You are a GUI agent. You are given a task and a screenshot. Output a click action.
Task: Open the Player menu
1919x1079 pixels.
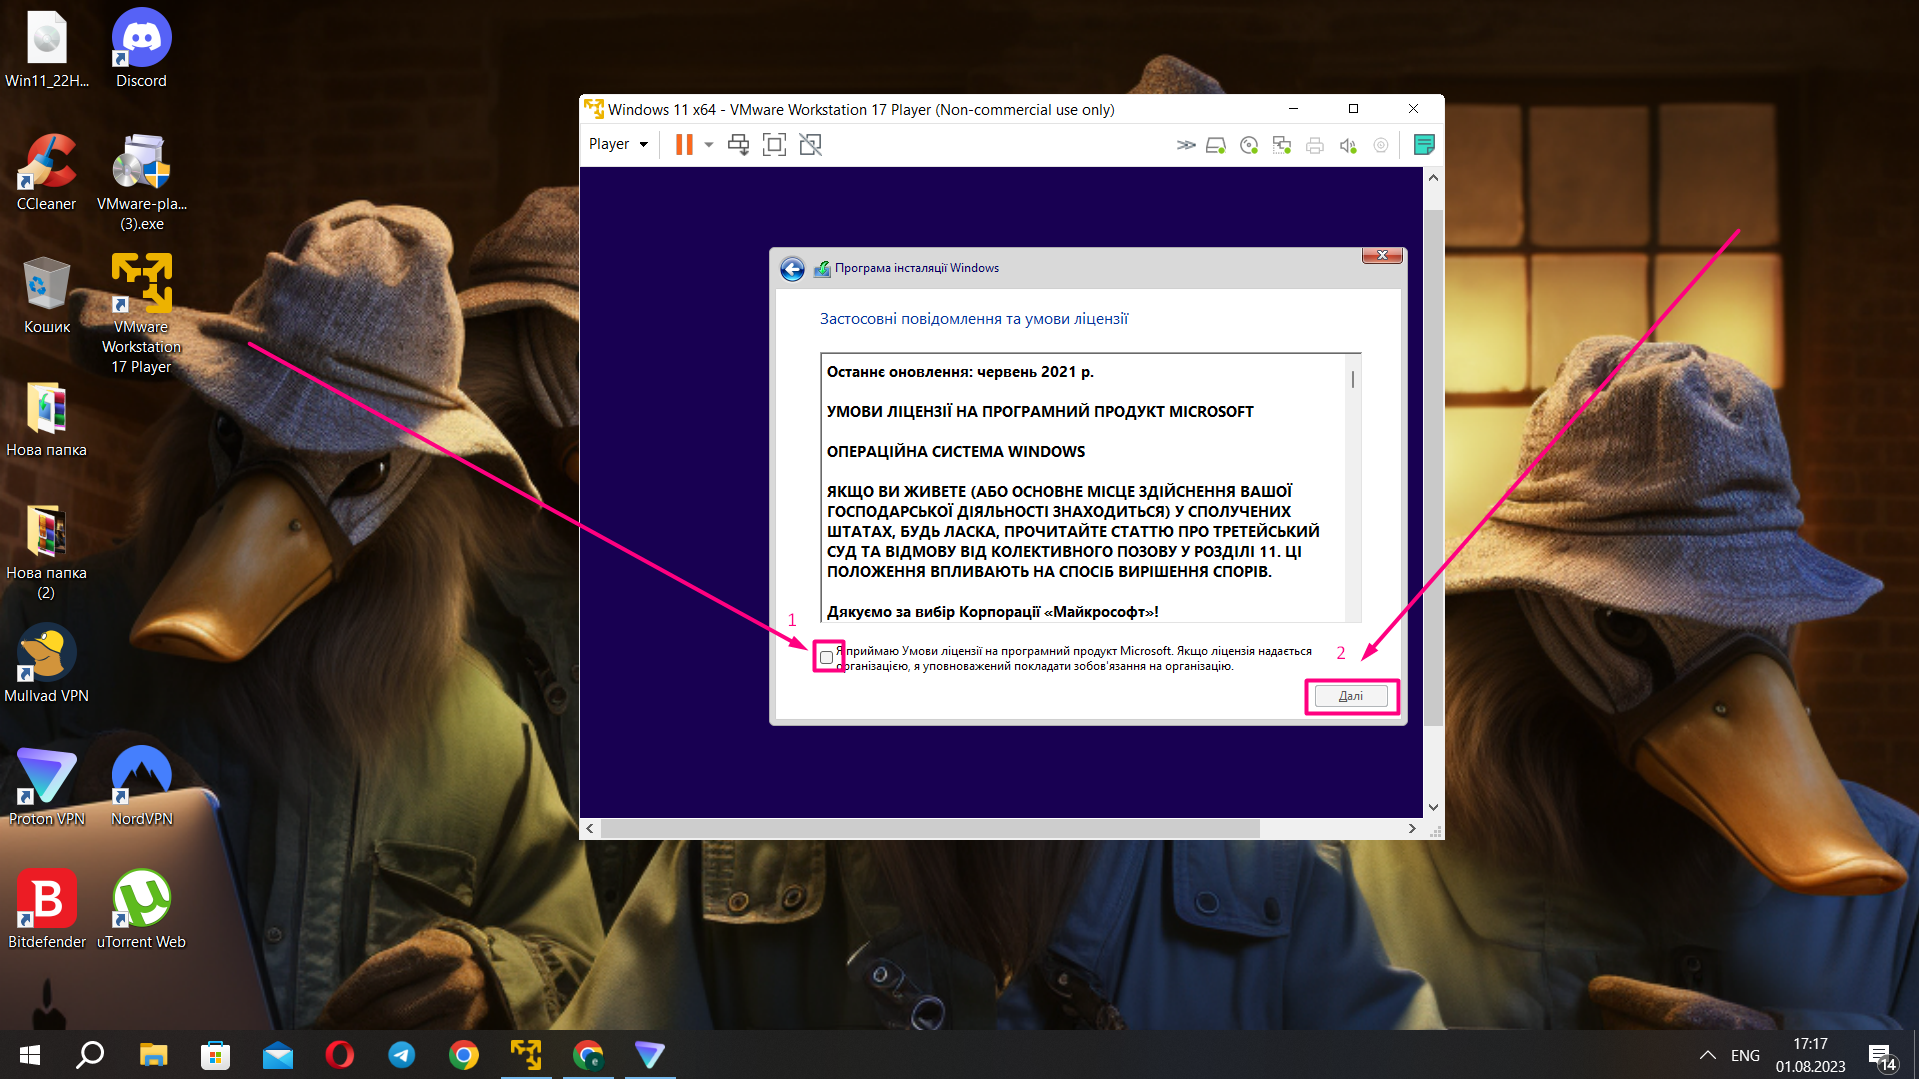click(618, 144)
